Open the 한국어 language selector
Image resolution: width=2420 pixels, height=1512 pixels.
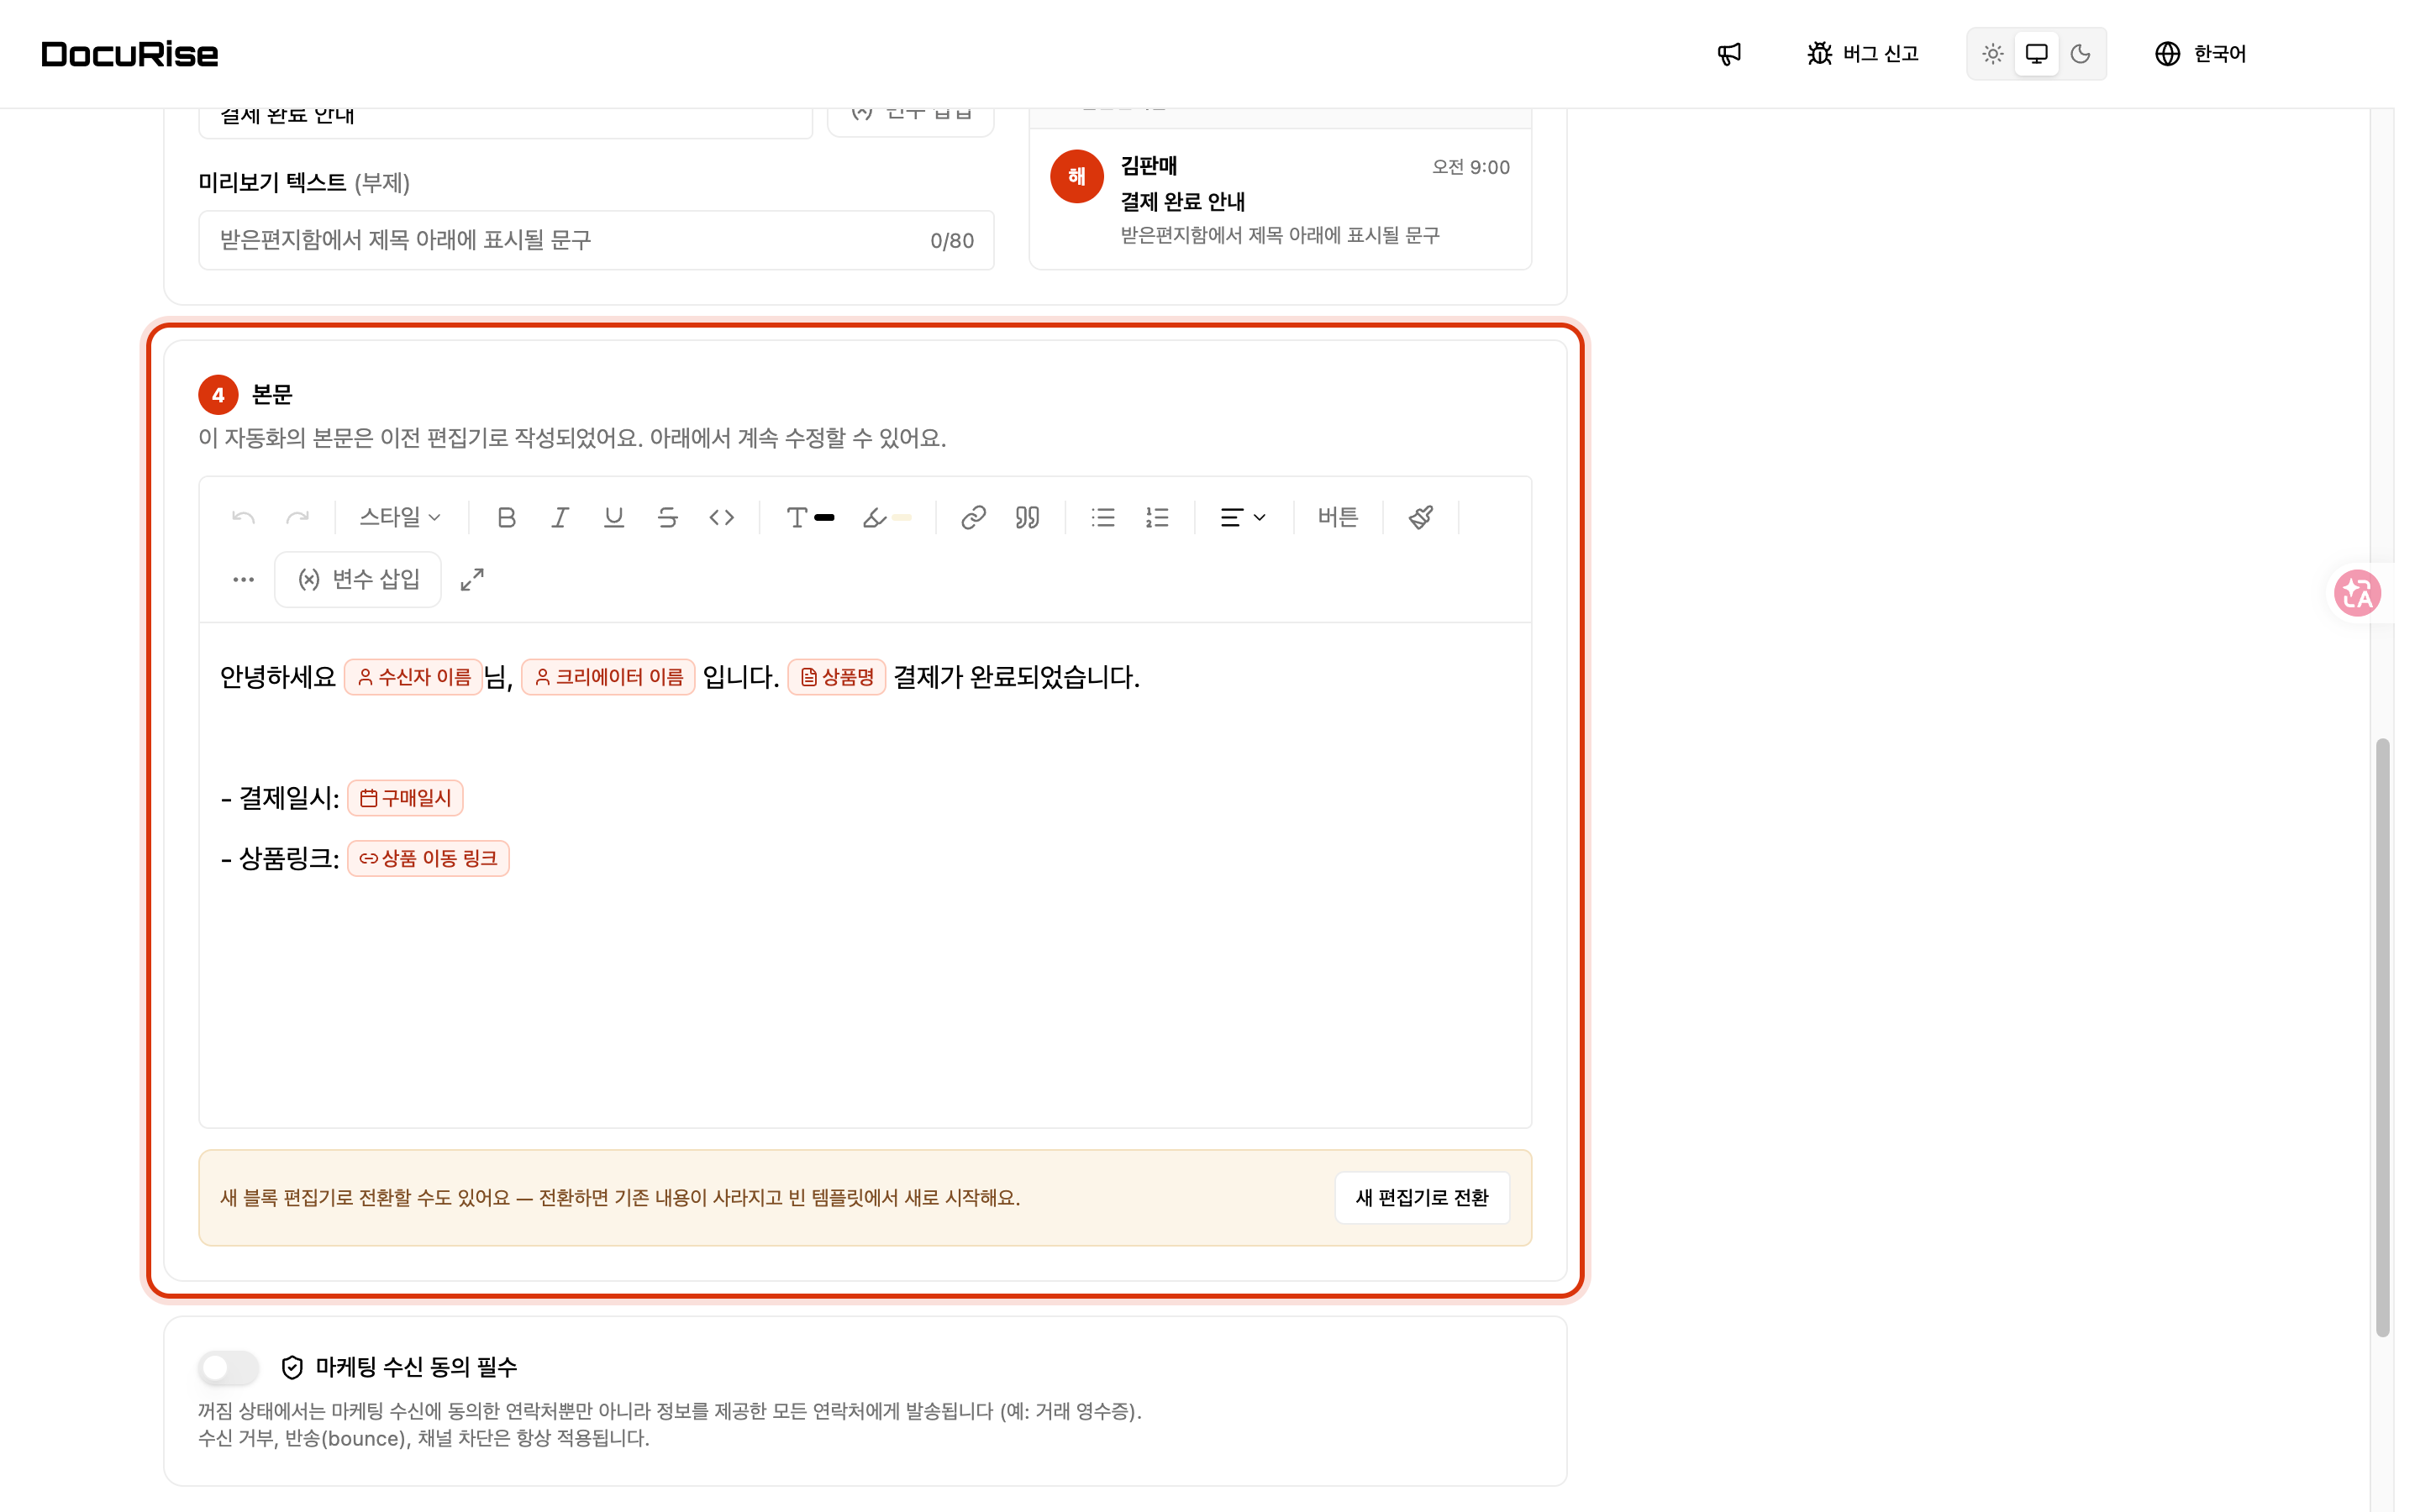tap(2201, 54)
